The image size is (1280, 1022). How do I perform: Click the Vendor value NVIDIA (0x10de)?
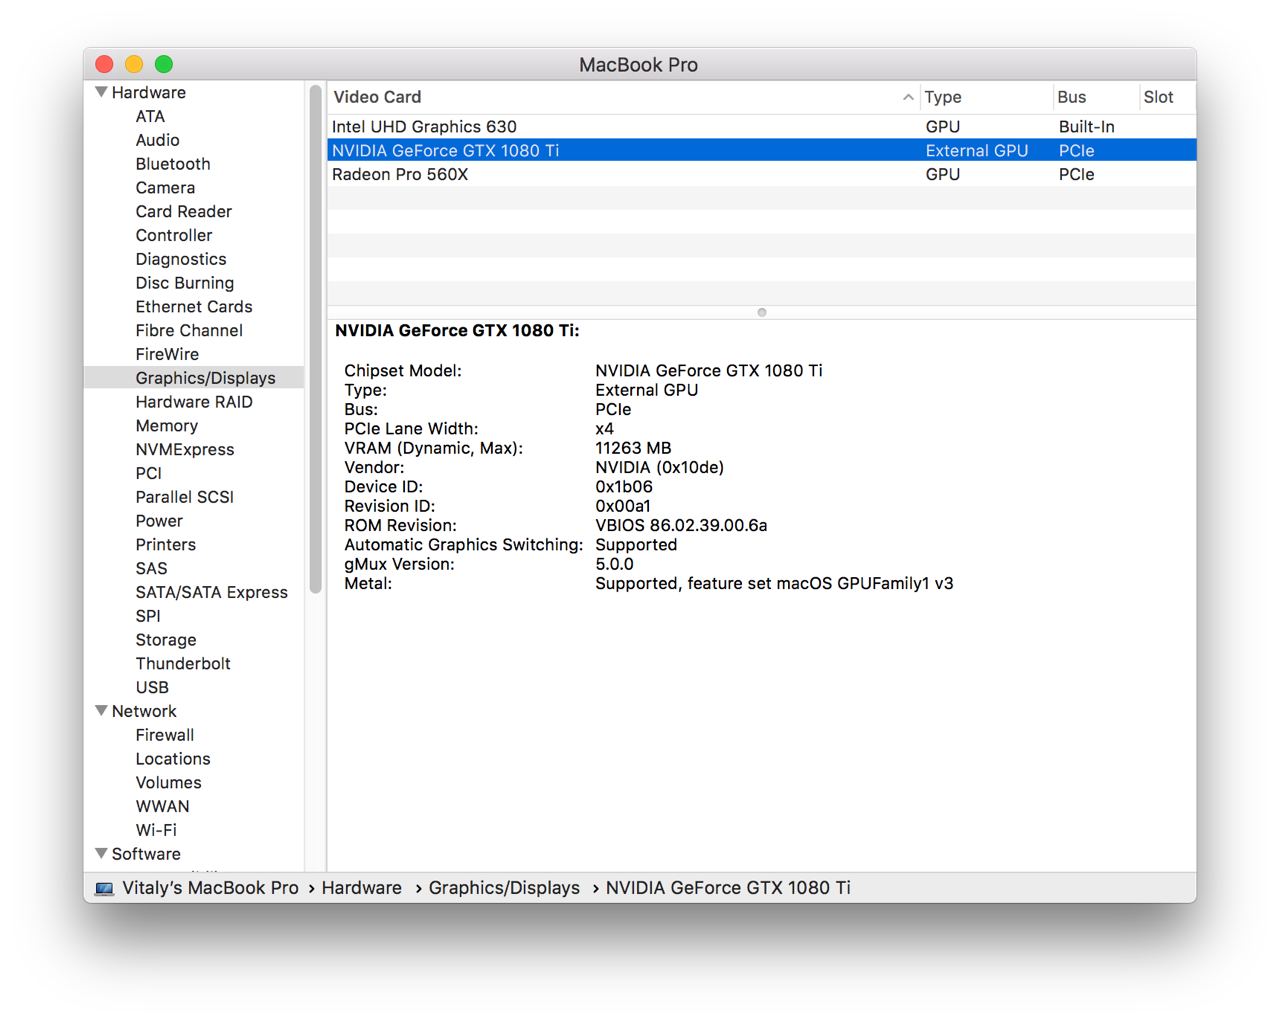click(659, 467)
